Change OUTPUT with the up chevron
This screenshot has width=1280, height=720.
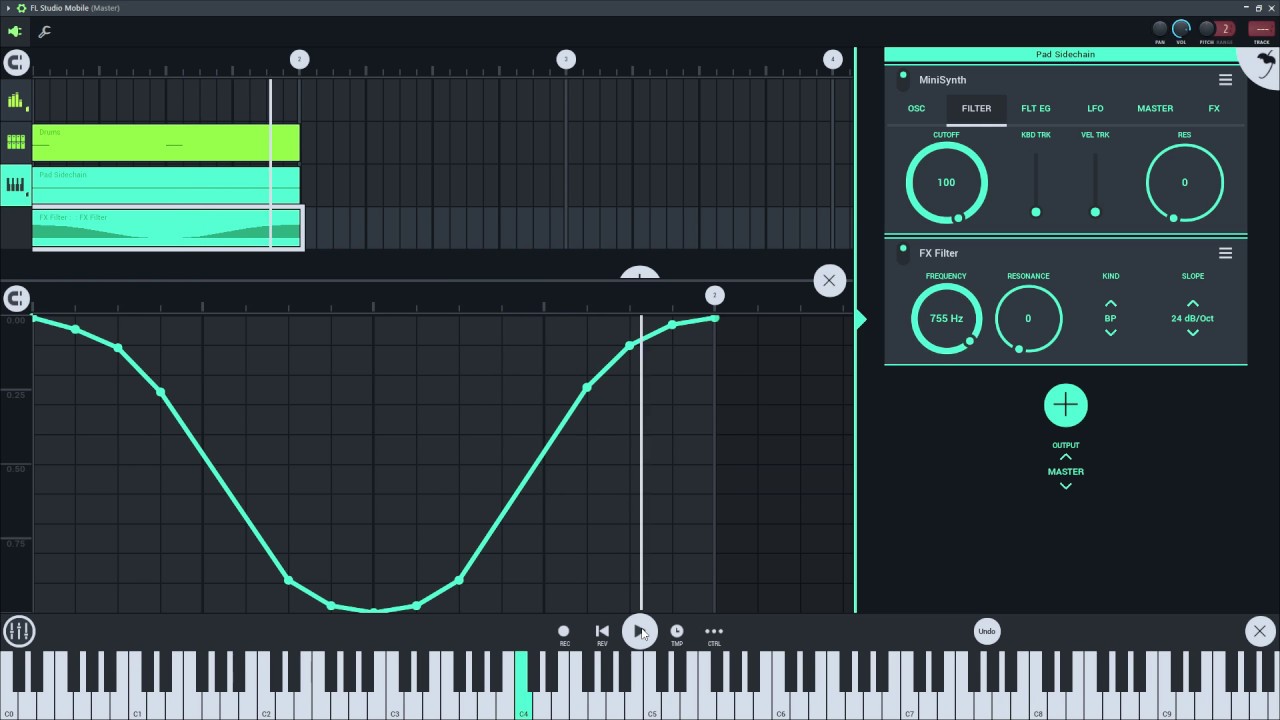click(1066, 457)
